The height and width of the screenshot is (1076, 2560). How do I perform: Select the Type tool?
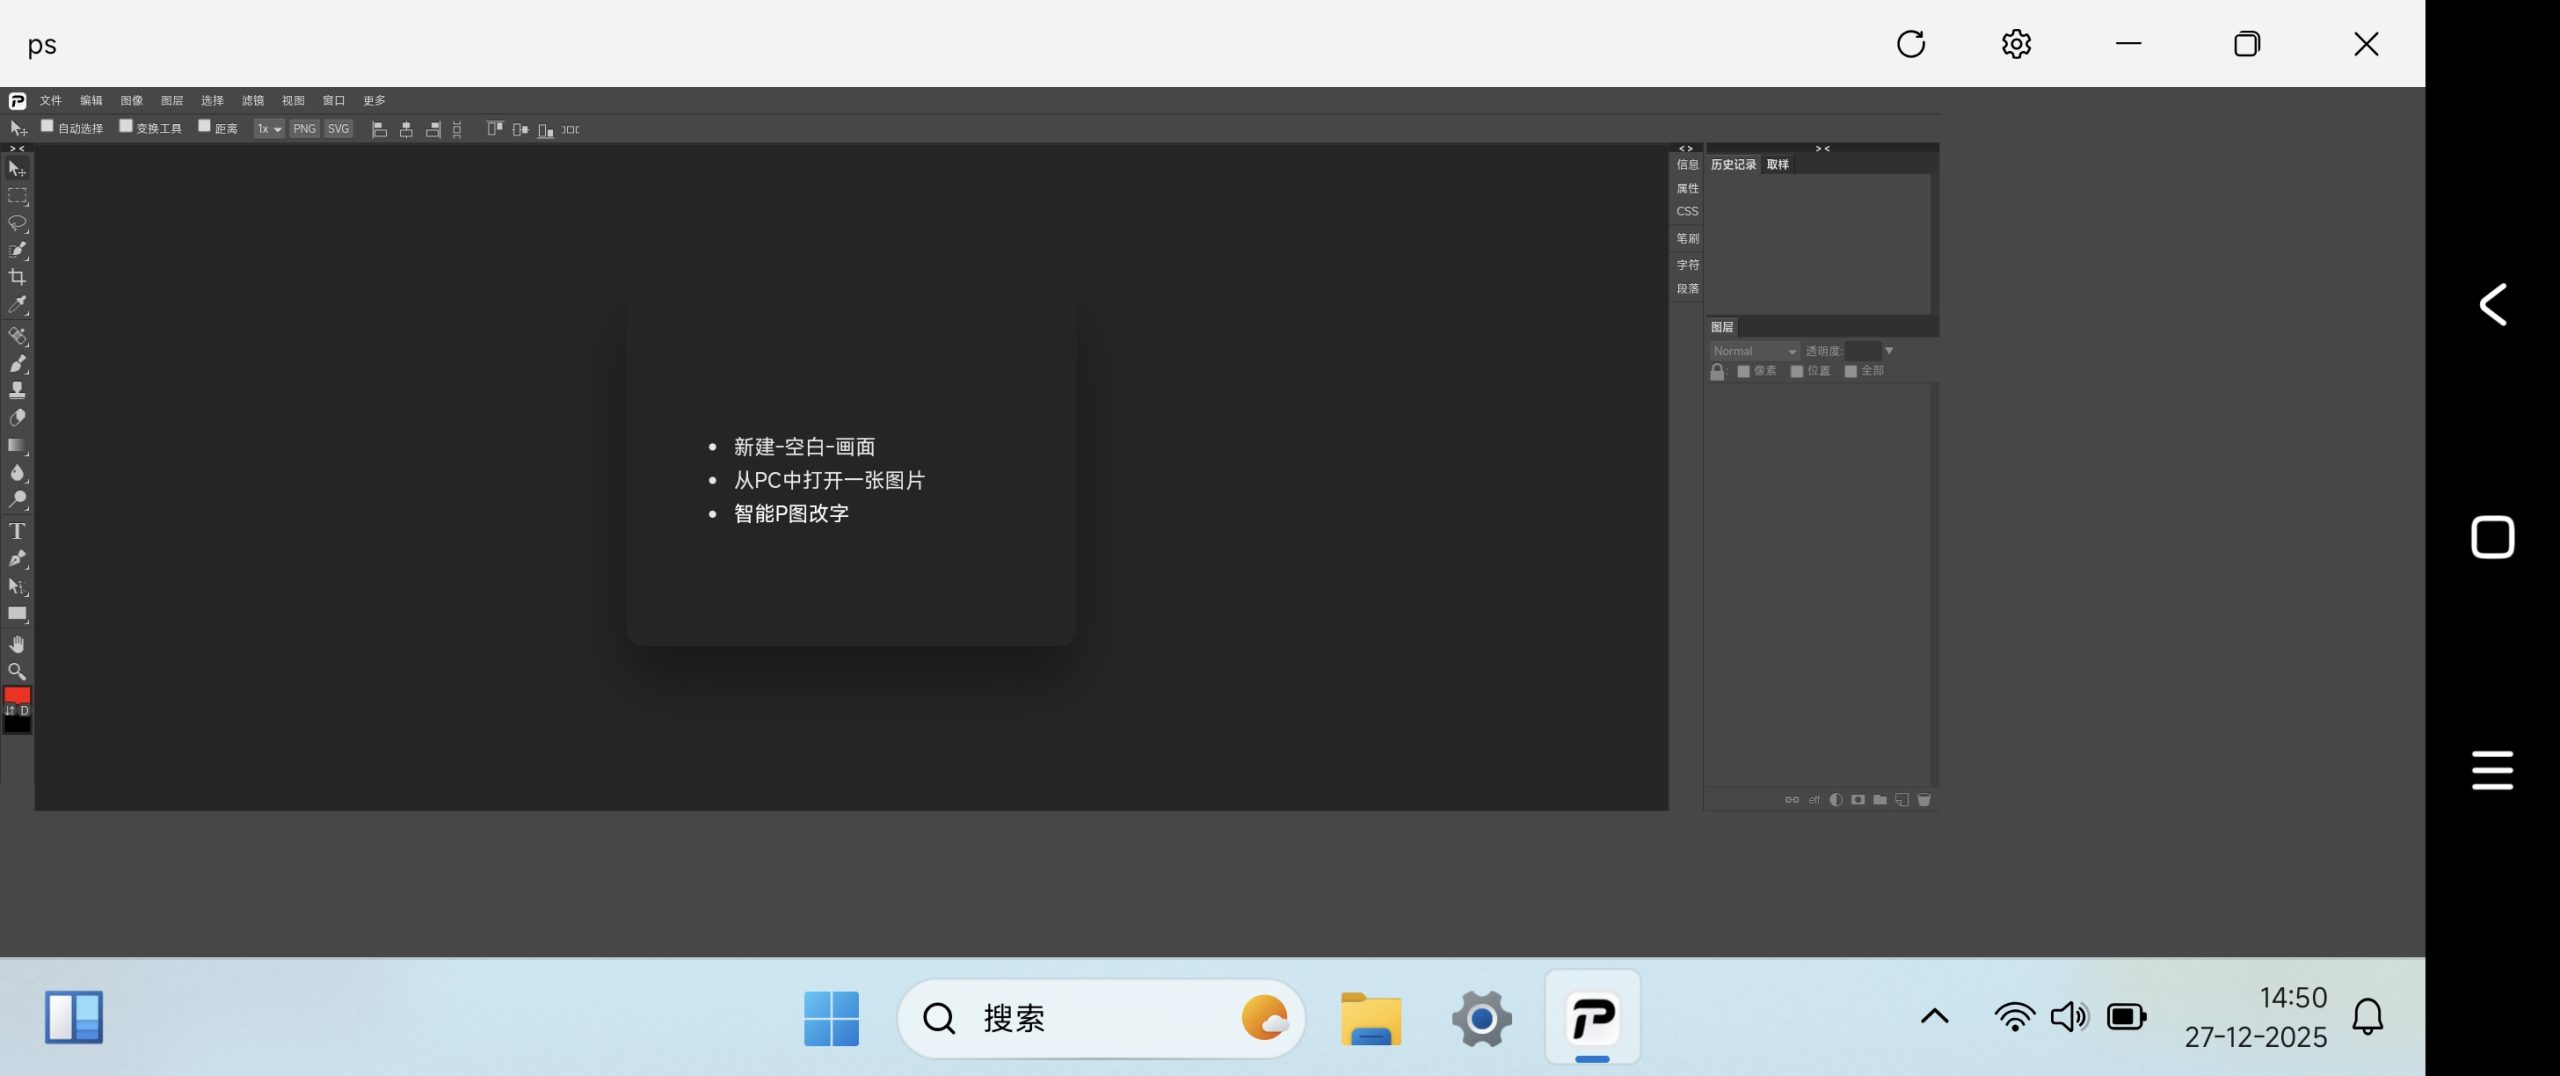17,531
